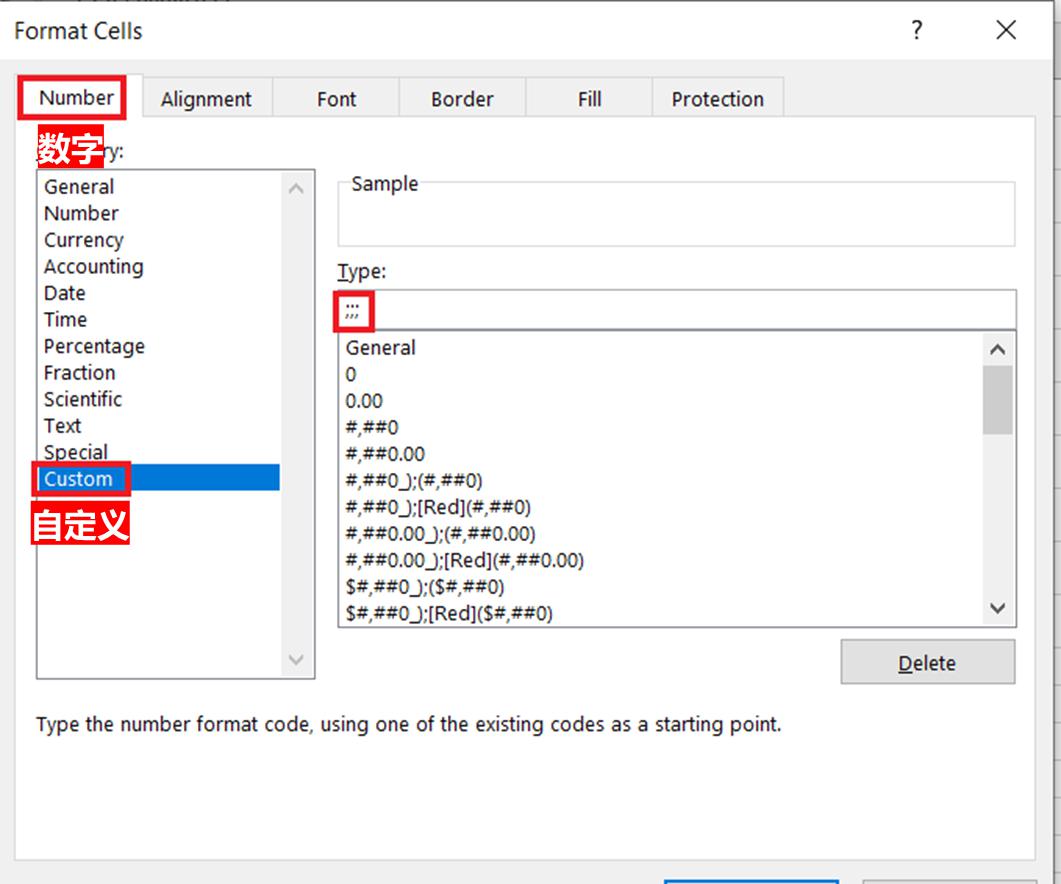Viewport: 1061px width, 884px height.
Task: Click Type list scroll up arrow
Action: [997, 350]
